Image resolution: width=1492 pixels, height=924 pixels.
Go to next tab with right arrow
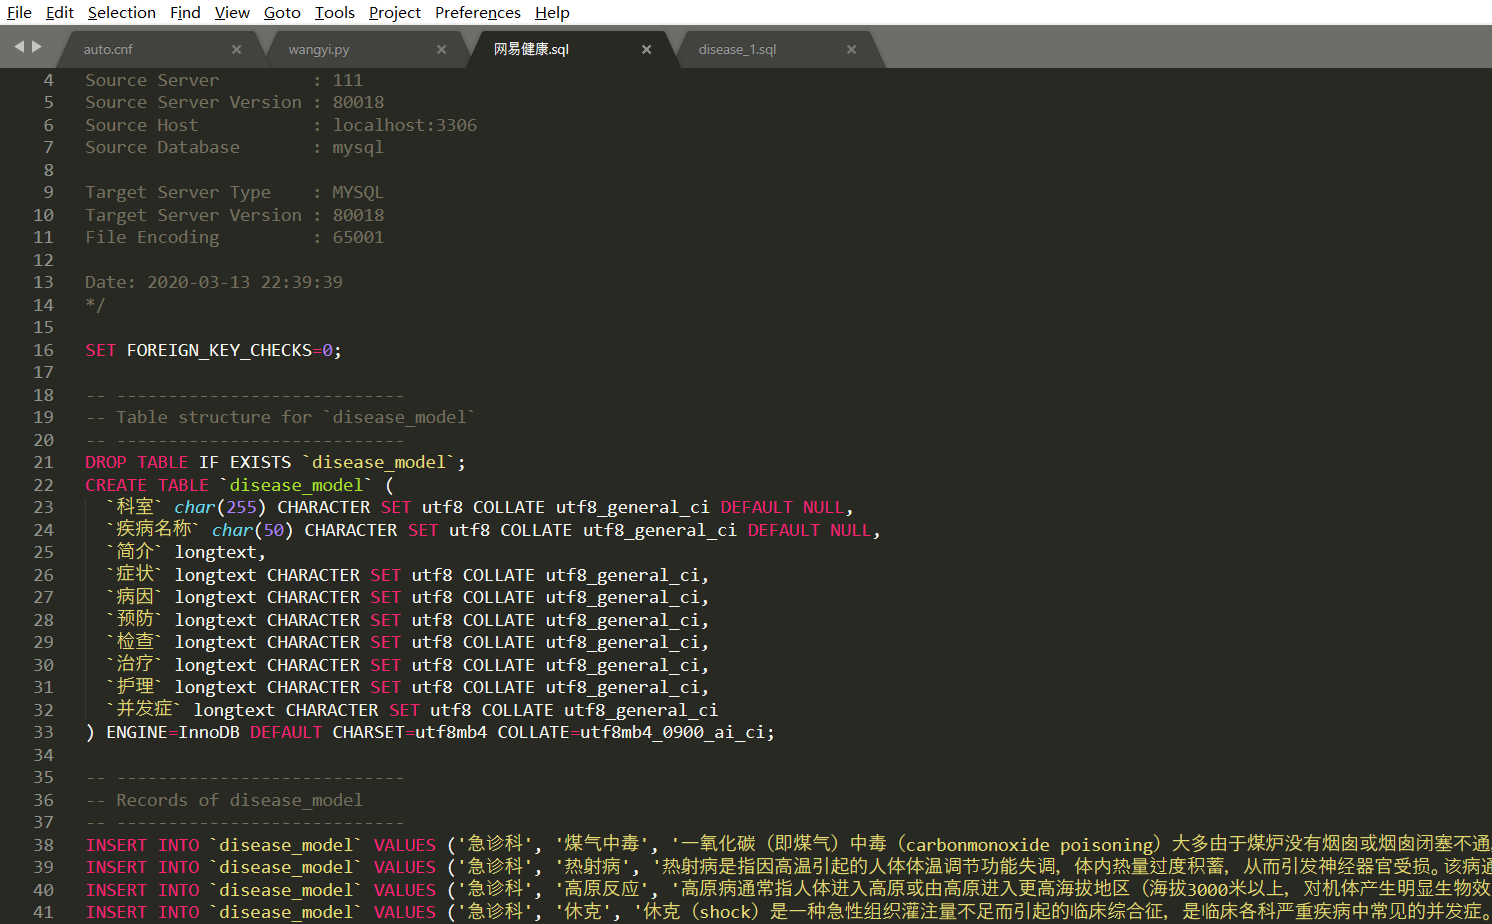(x=37, y=47)
